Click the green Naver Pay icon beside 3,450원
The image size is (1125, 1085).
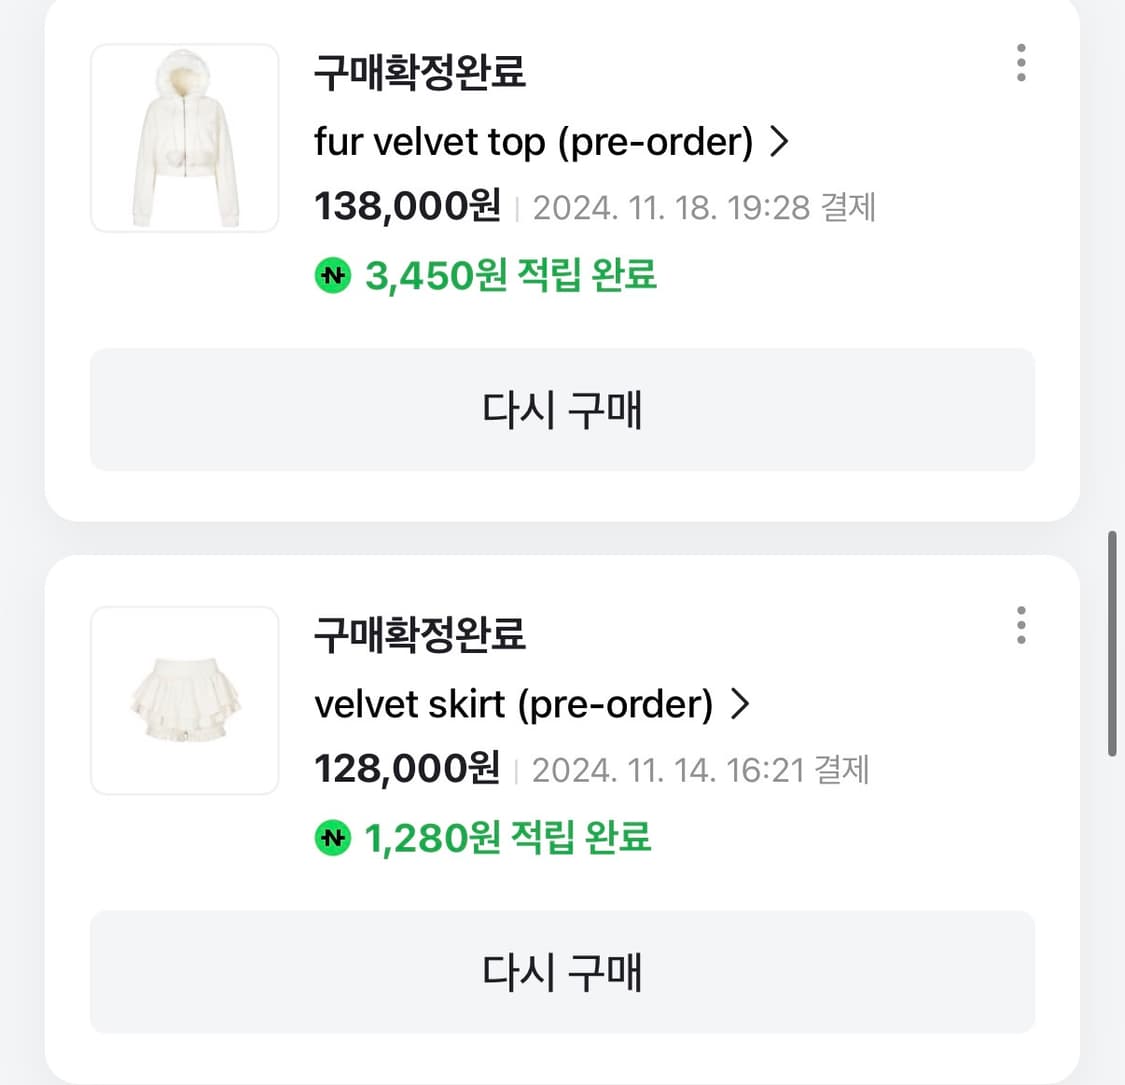coord(332,276)
